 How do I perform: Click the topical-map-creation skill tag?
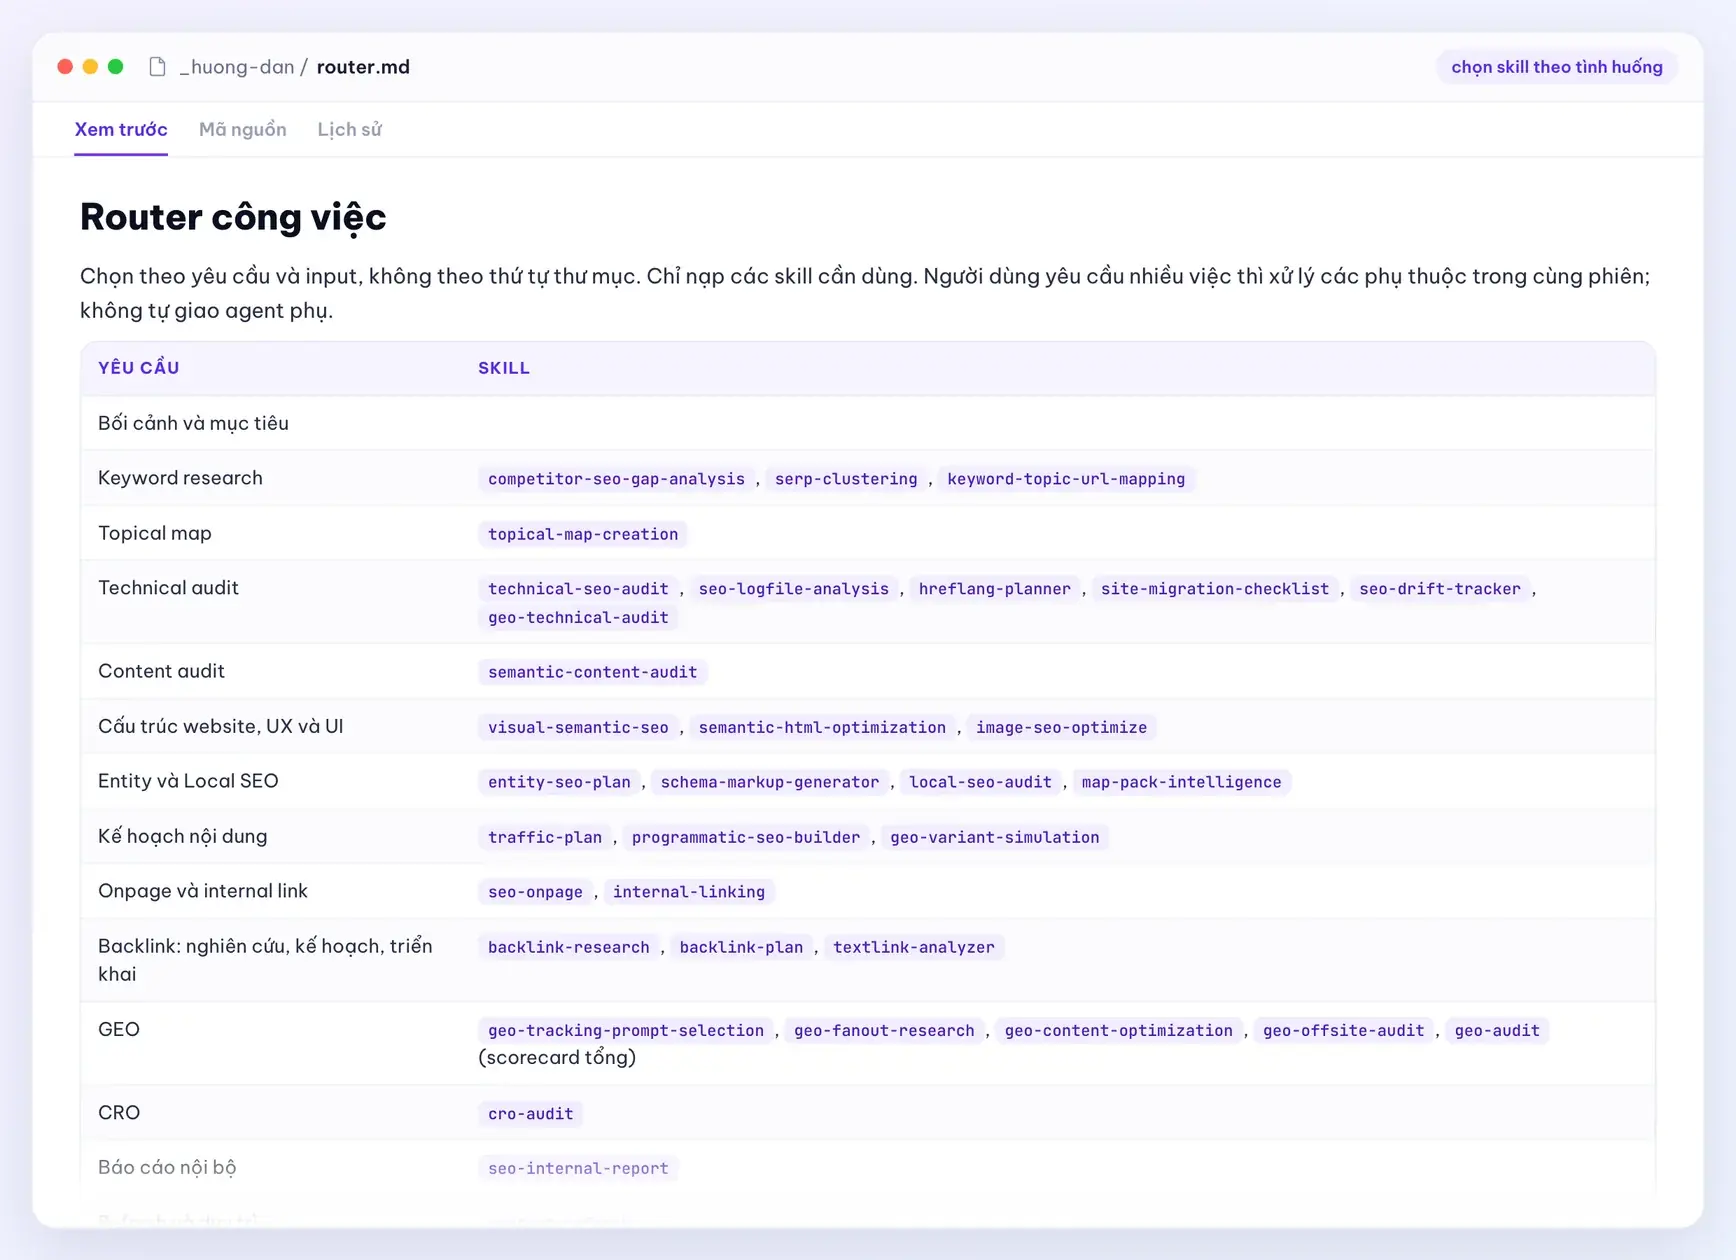coord(583,534)
